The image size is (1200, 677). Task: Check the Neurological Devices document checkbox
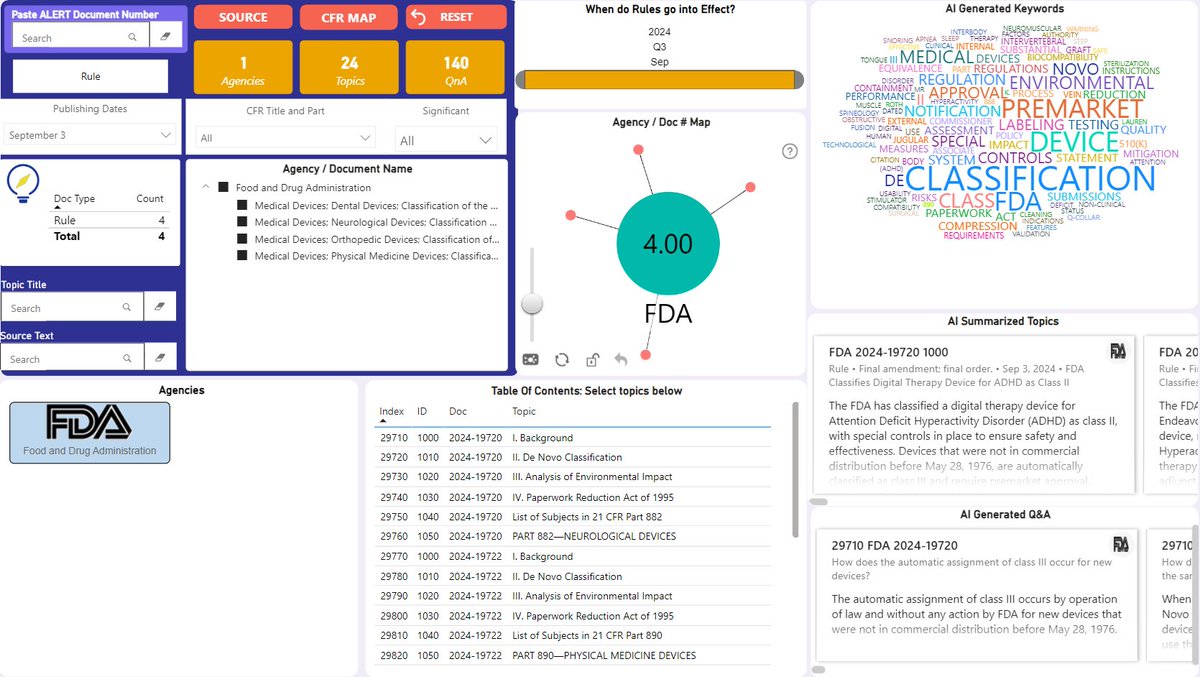pyautogui.click(x=242, y=222)
